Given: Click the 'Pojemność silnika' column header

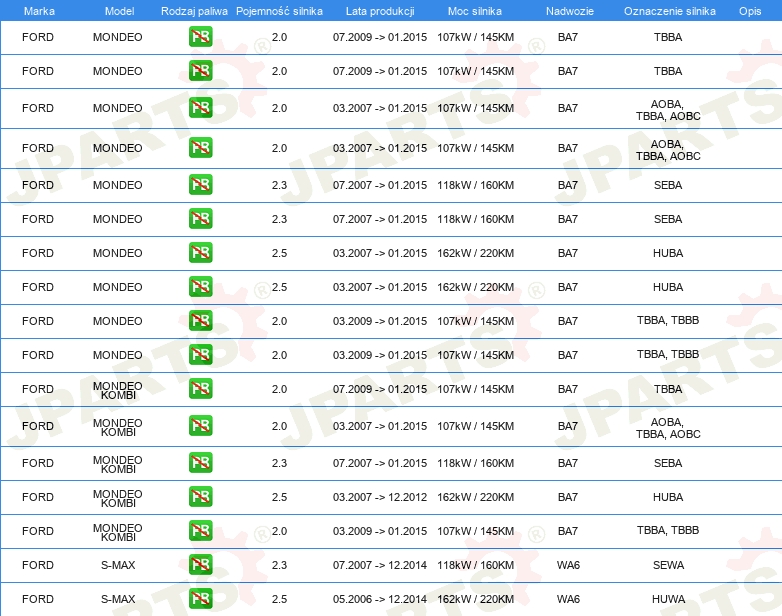Looking at the screenshot, I should pos(279,11).
